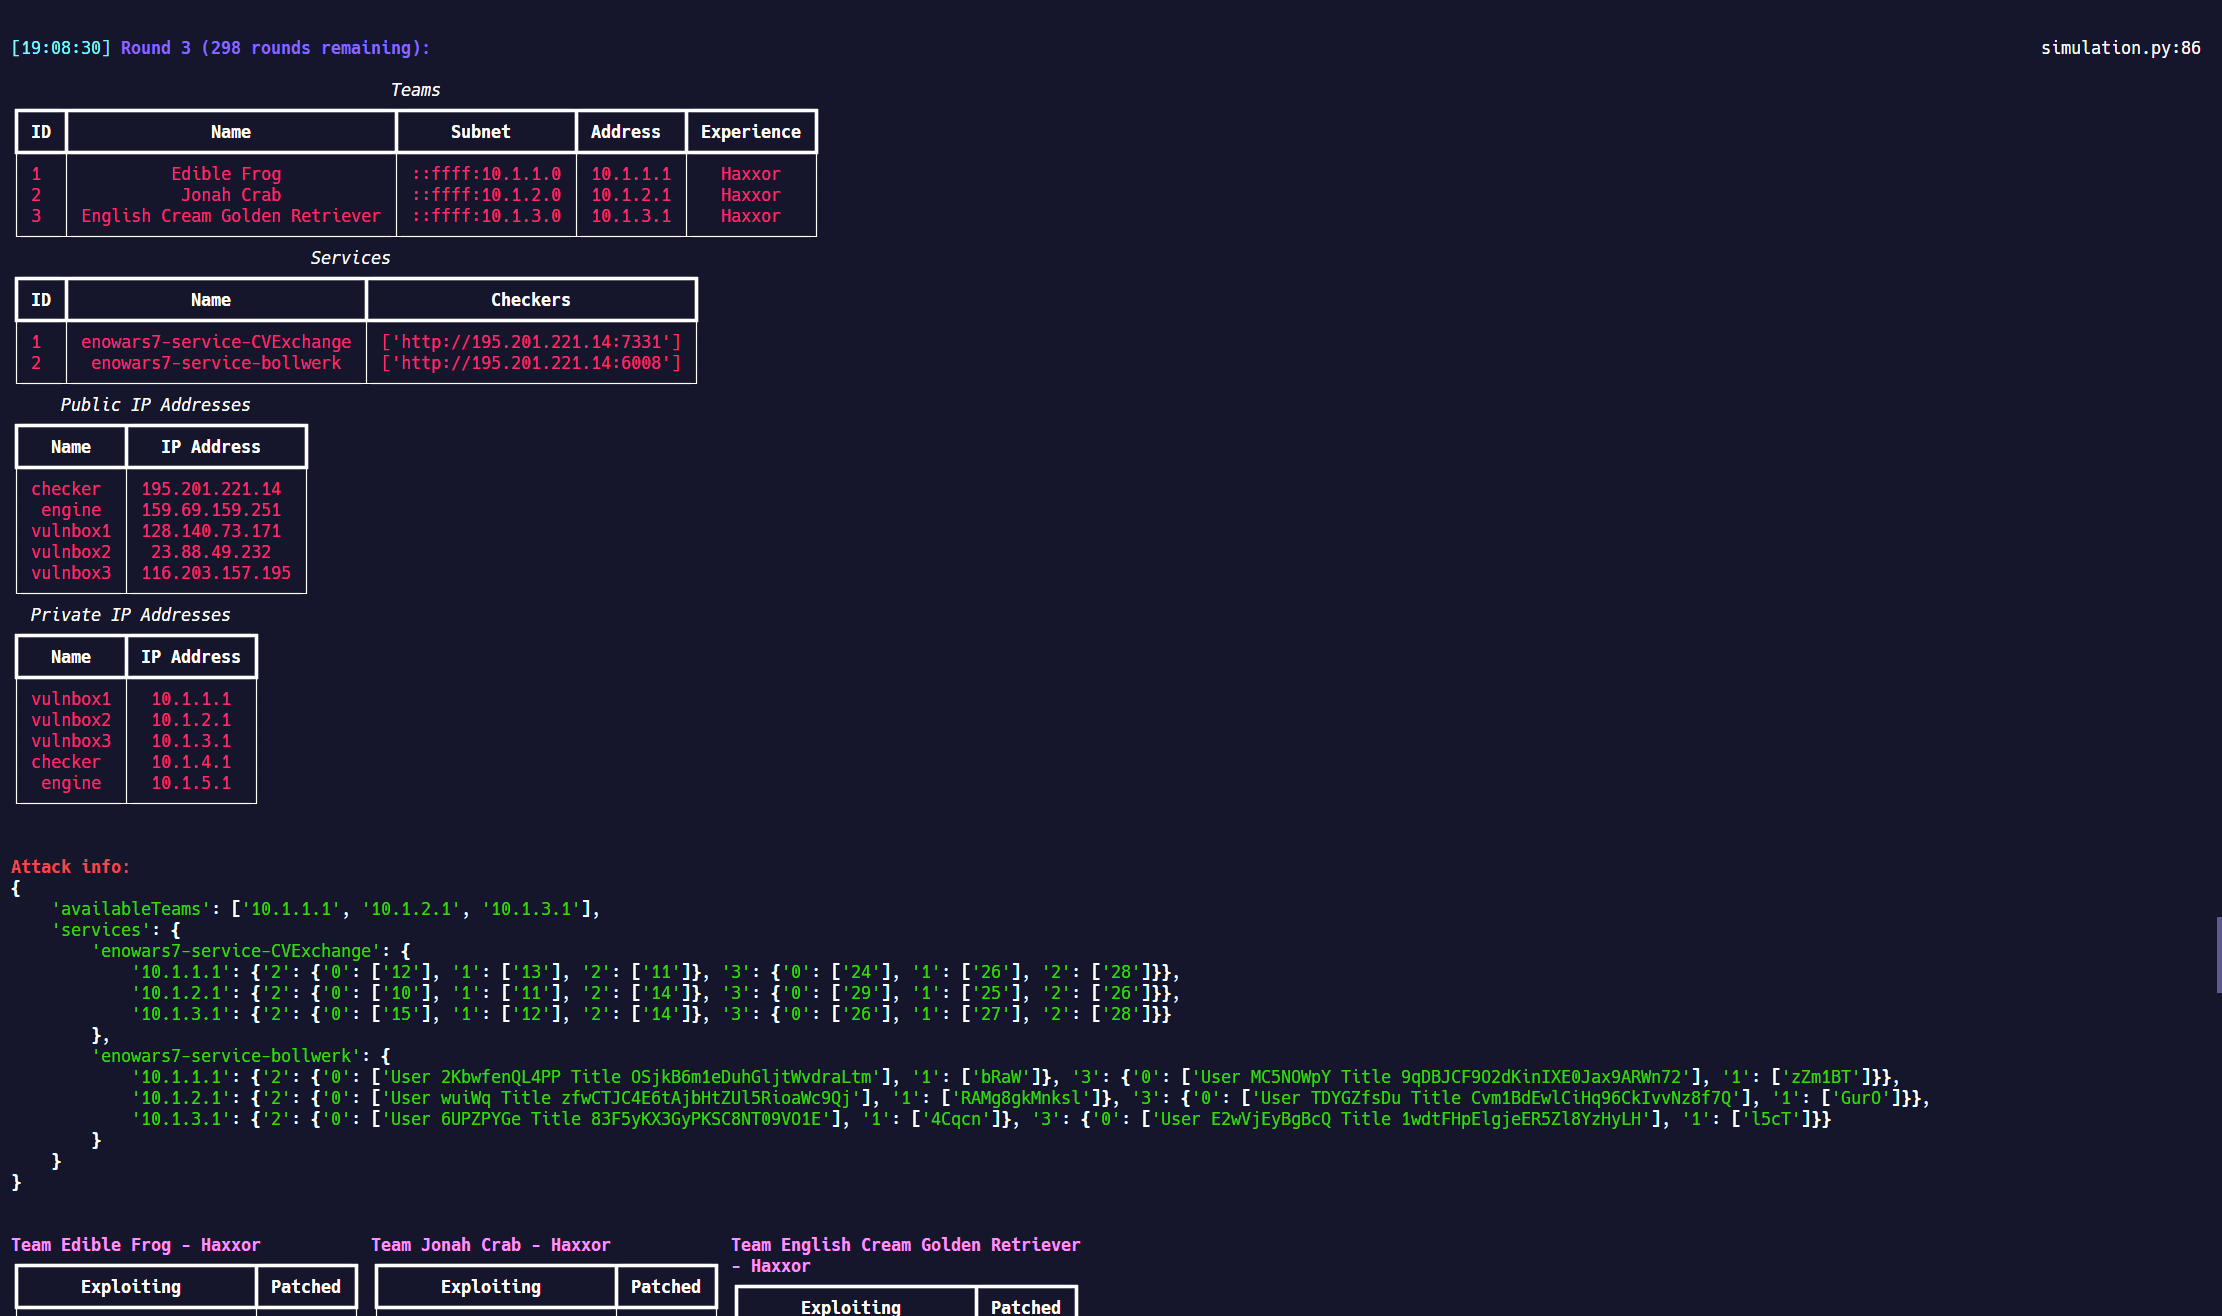The image size is (2222, 1316).
Task: Click the Exploiting header for Team Edible Frog
Action: coord(131,1287)
